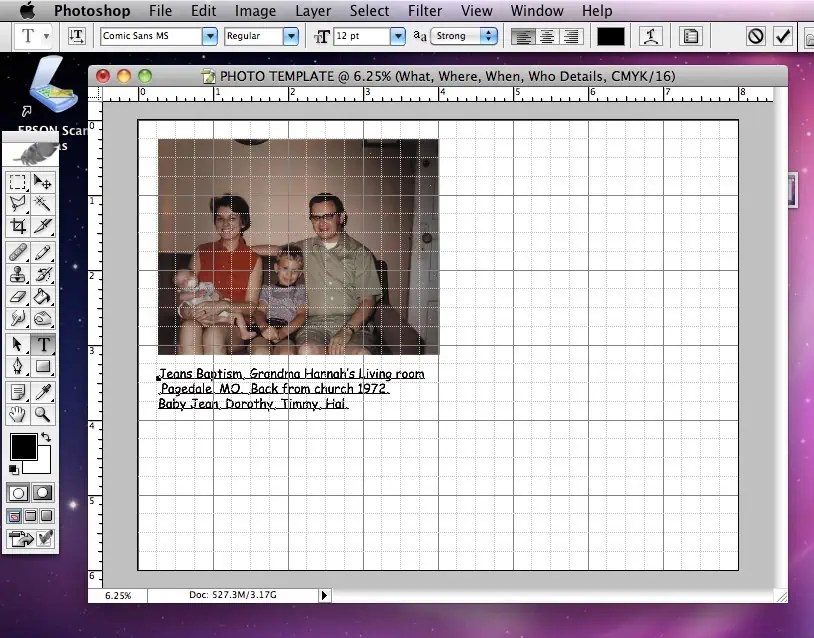Select the Crop tool
Screen dimensions: 814x638
click(16, 226)
